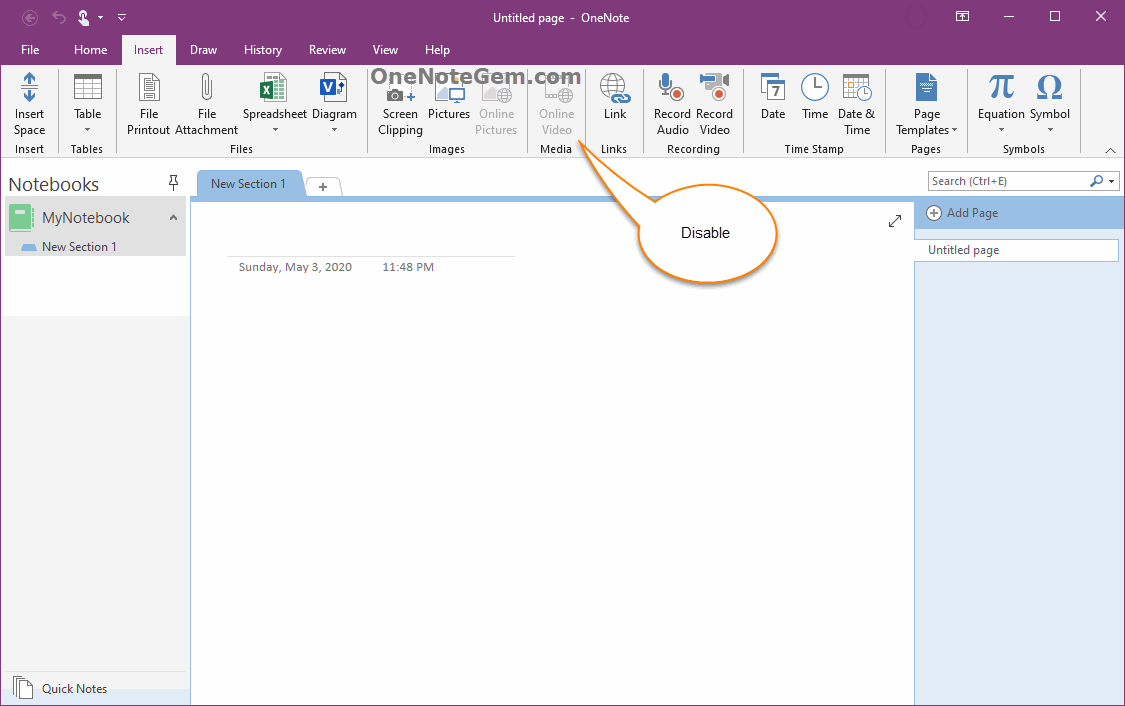Pin the Notebooks pane

(x=173, y=183)
